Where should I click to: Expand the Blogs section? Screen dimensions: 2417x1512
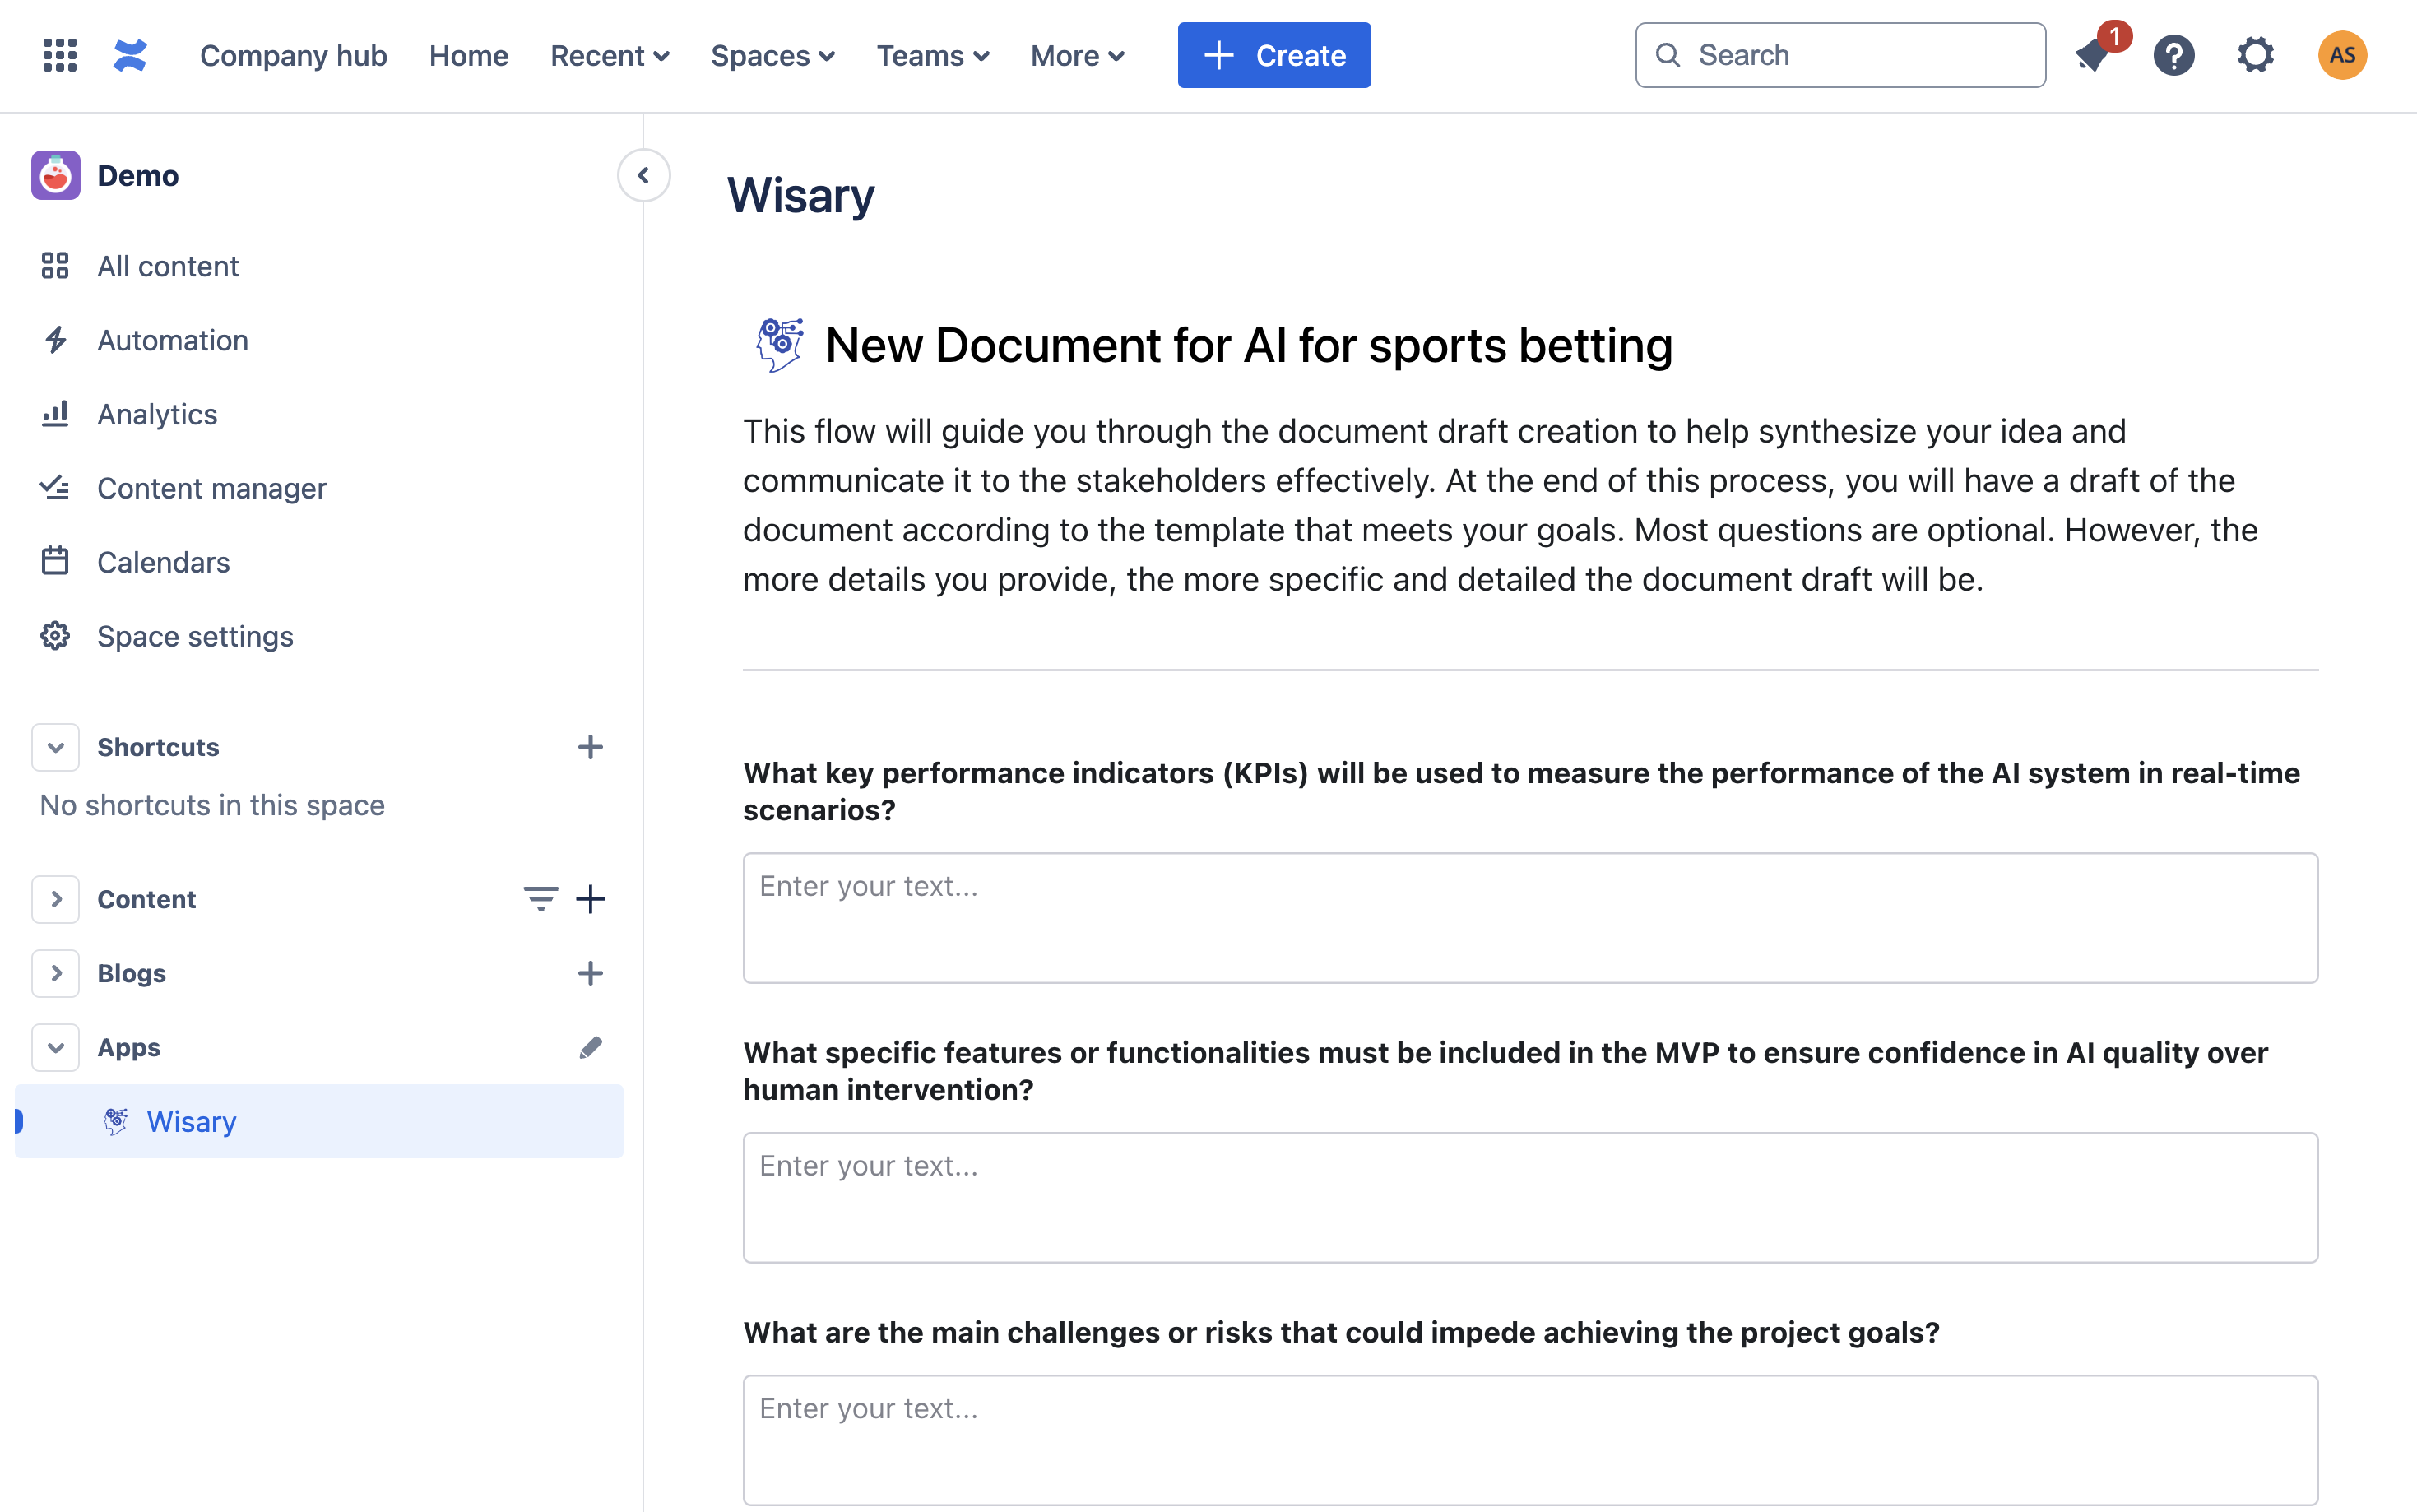(56, 973)
